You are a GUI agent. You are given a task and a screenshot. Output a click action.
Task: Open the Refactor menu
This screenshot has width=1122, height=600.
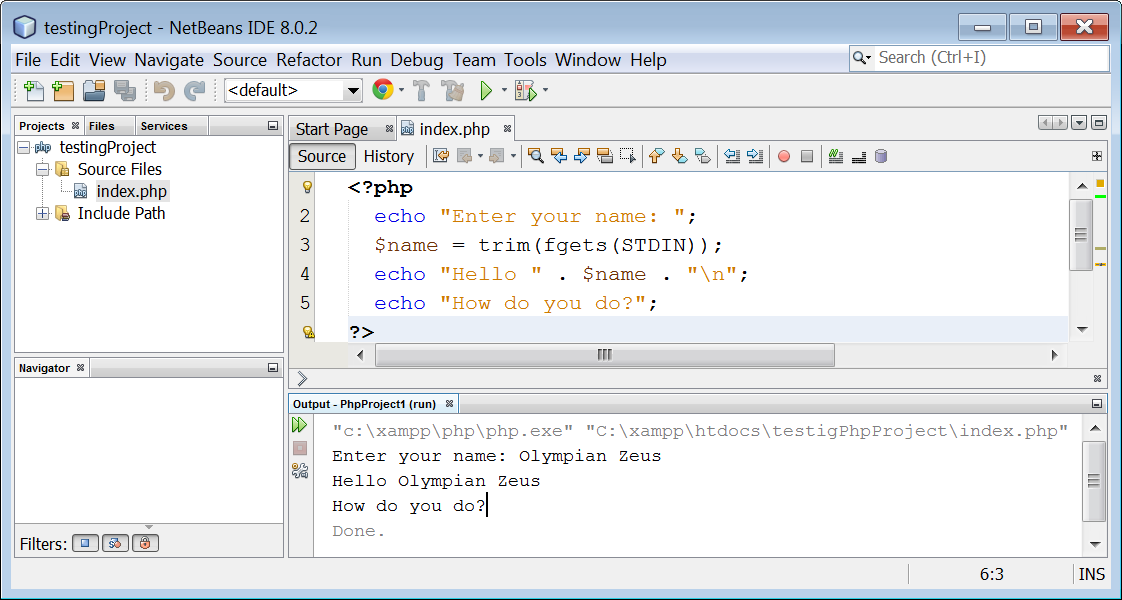[309, 60]
